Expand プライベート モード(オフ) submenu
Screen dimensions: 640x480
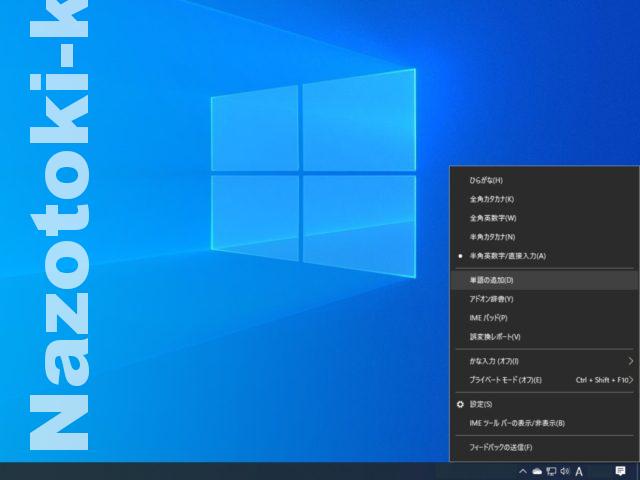click(631, 380)
